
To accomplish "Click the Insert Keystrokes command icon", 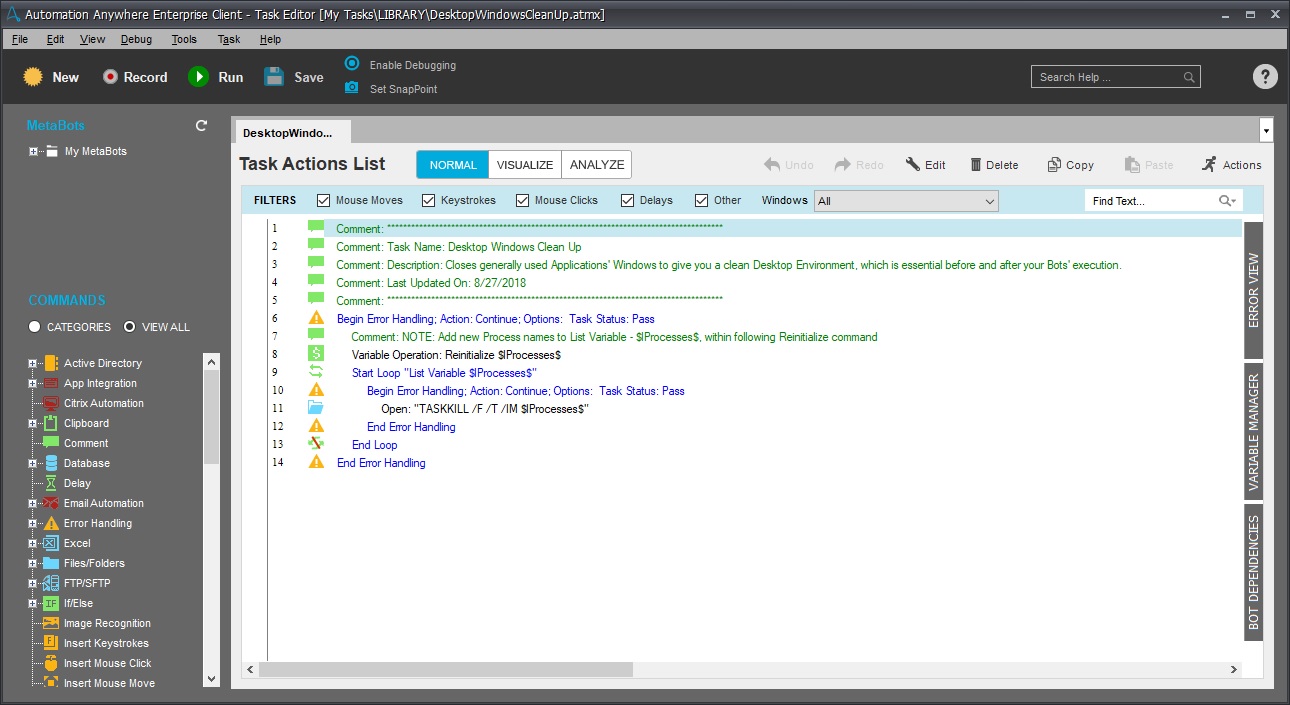I will pyautogui.click(x=52, y=643).
